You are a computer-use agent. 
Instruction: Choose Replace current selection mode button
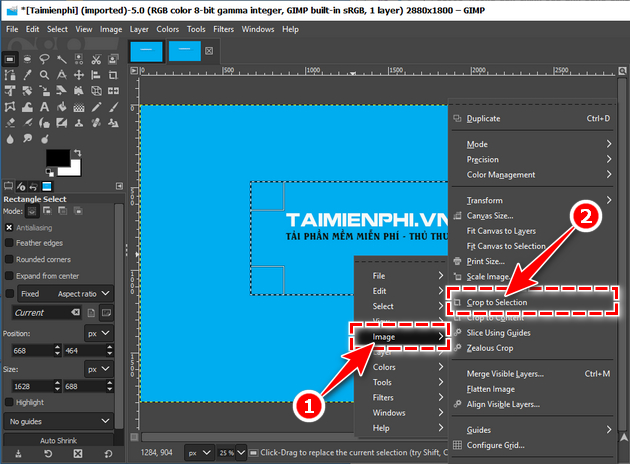32,211
